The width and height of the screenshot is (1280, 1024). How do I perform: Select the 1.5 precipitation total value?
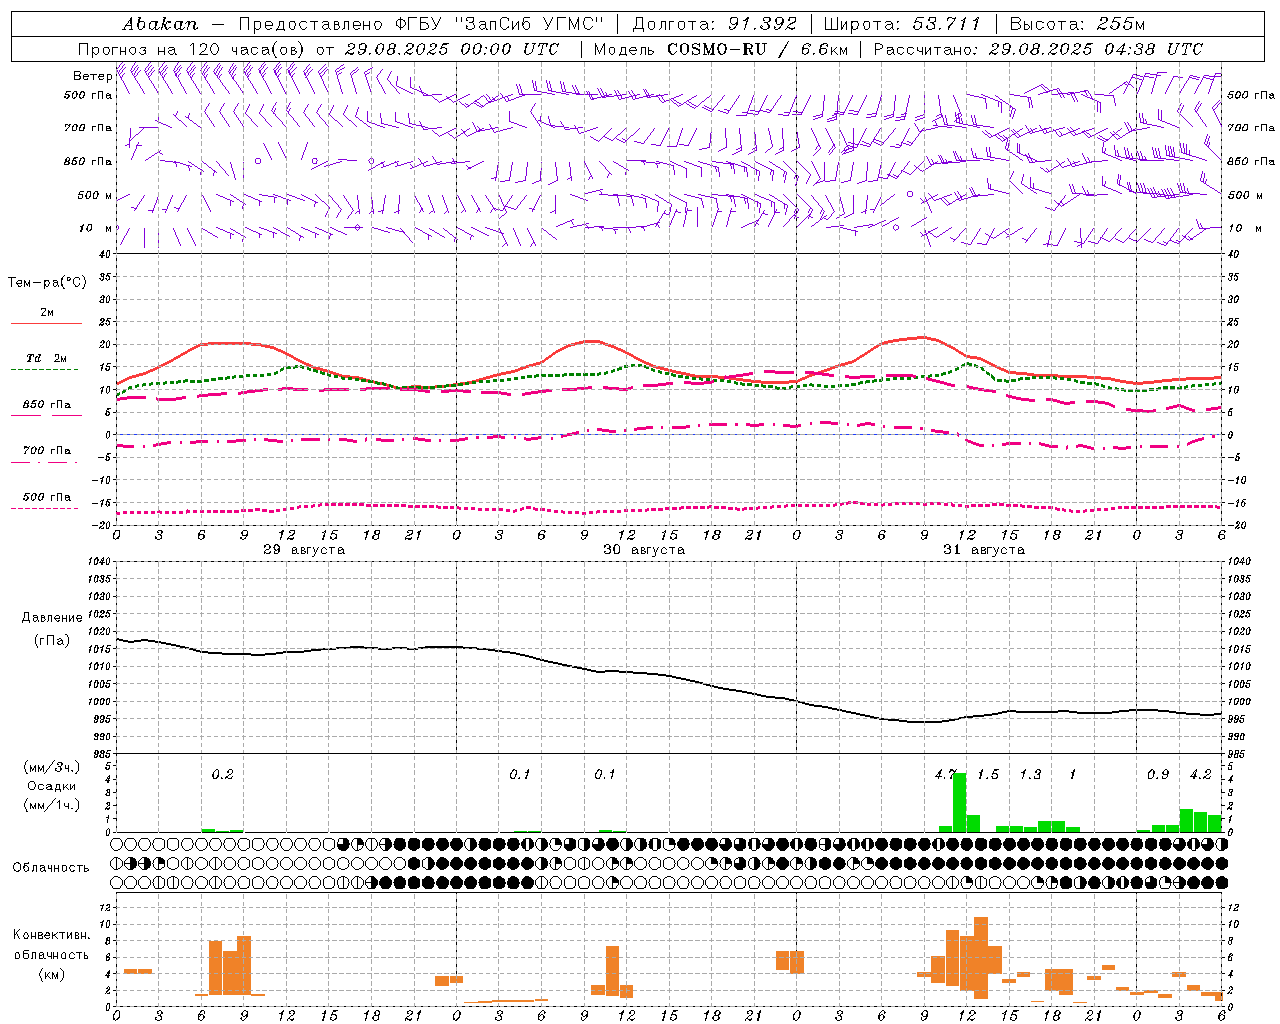(988, 774)
